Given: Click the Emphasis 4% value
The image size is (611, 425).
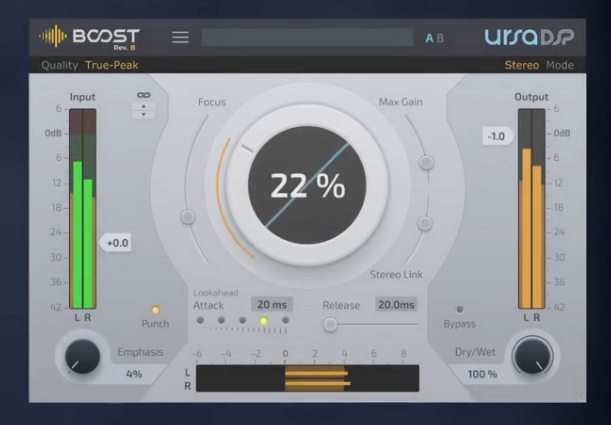Looking at the screenshot, I should coord(134,374).
